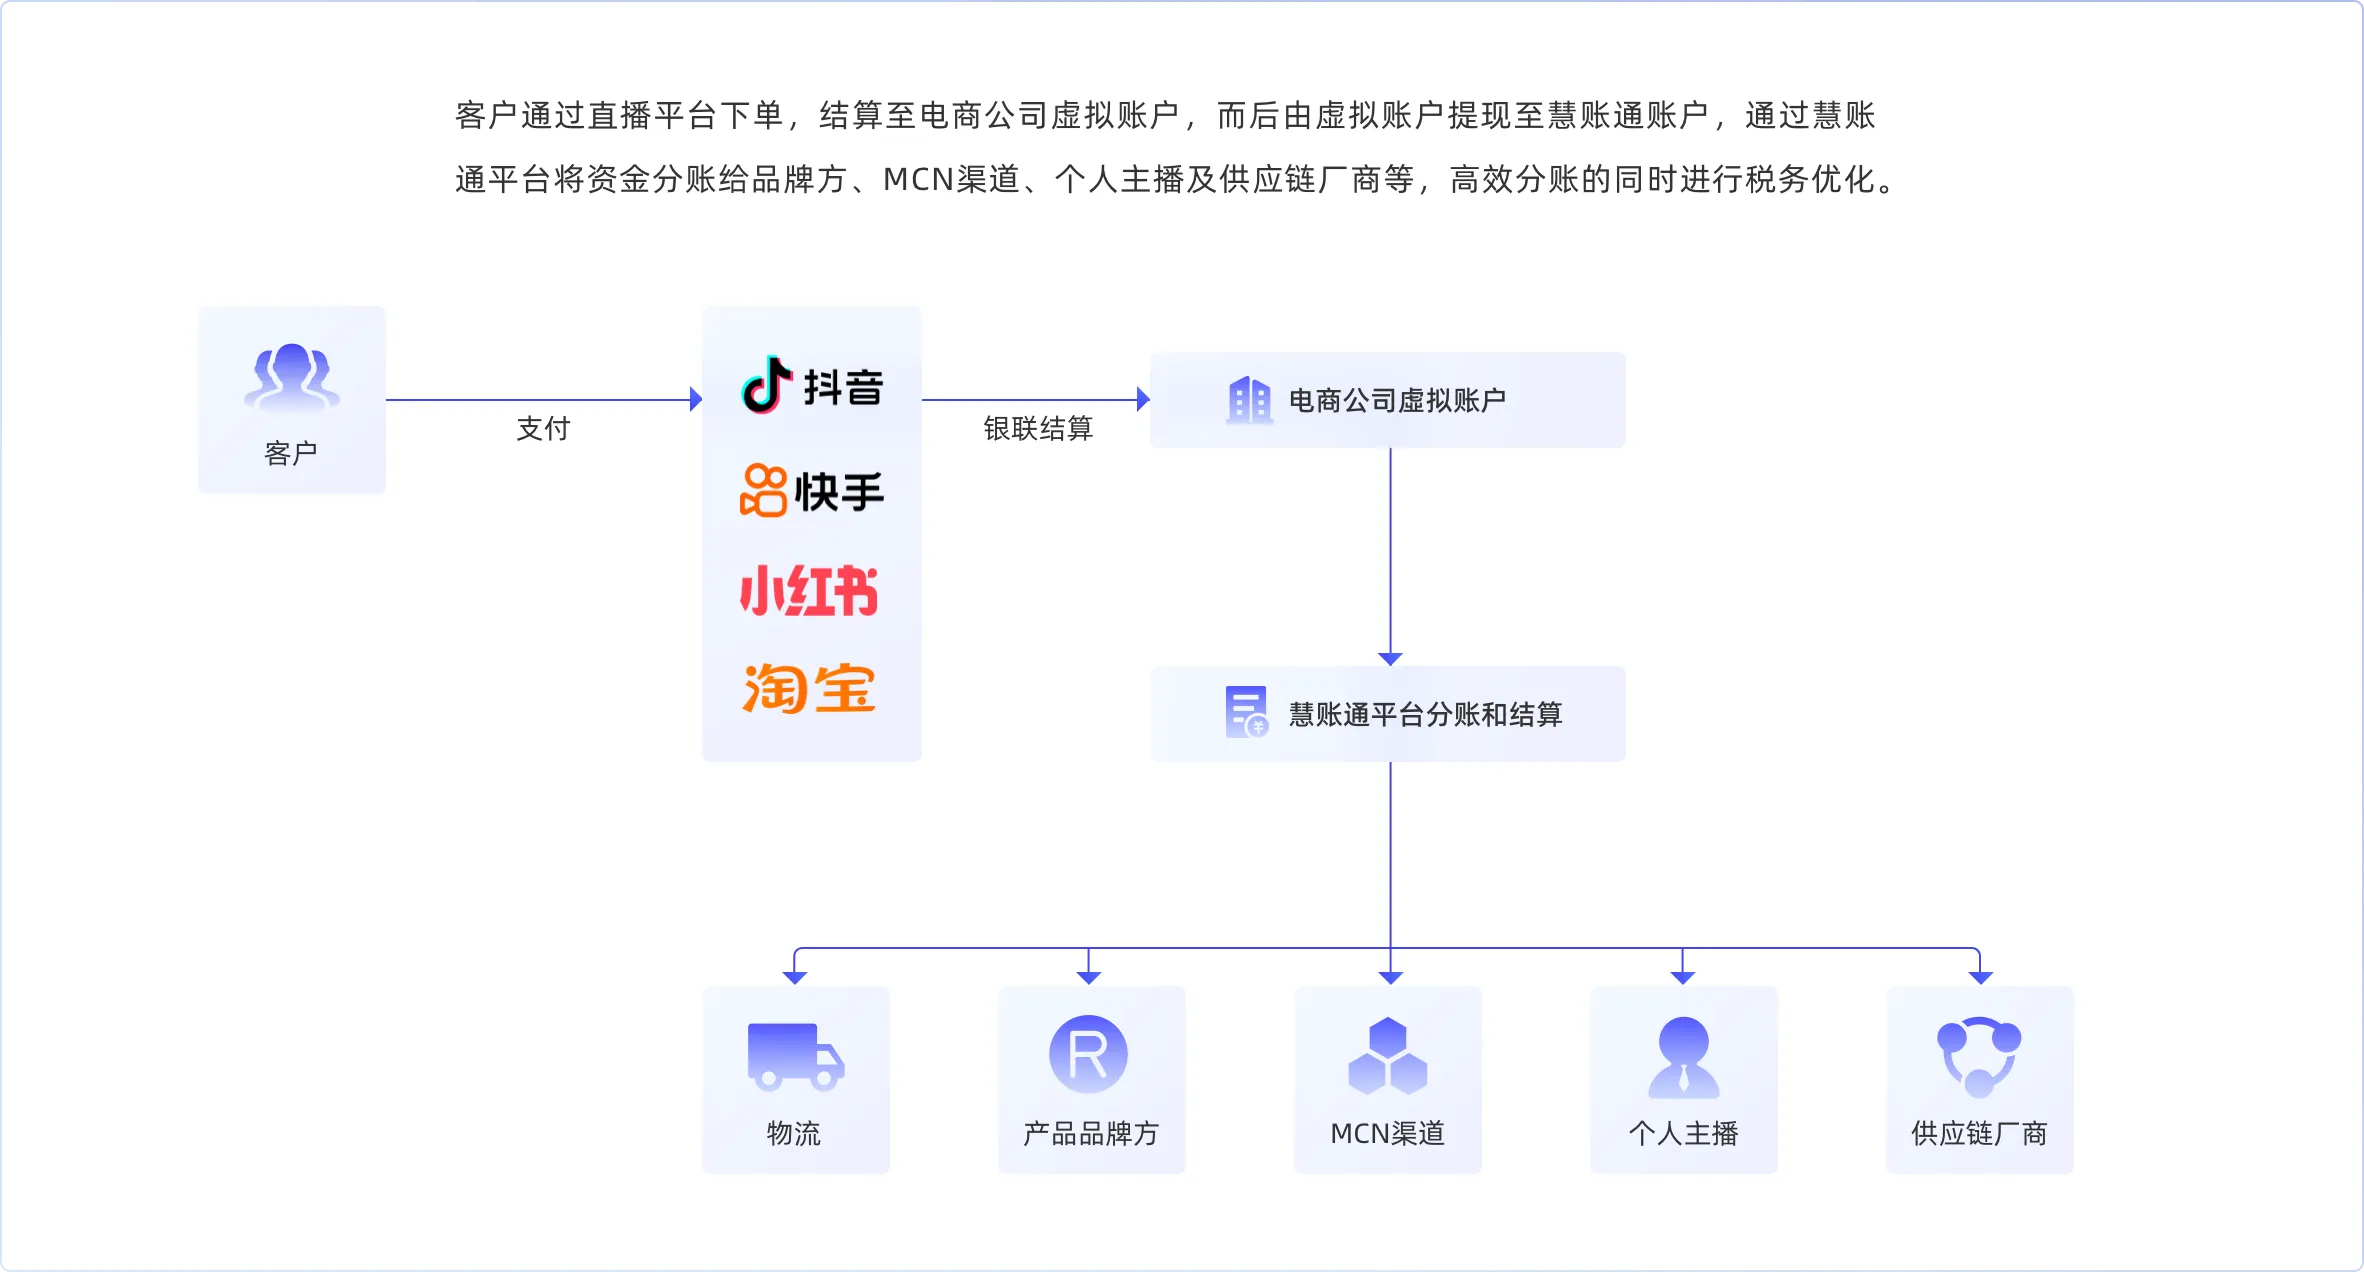The image size is (2364, 1272).
Task: Click the MCN渠道 text label
Action: point(1387,1133)
